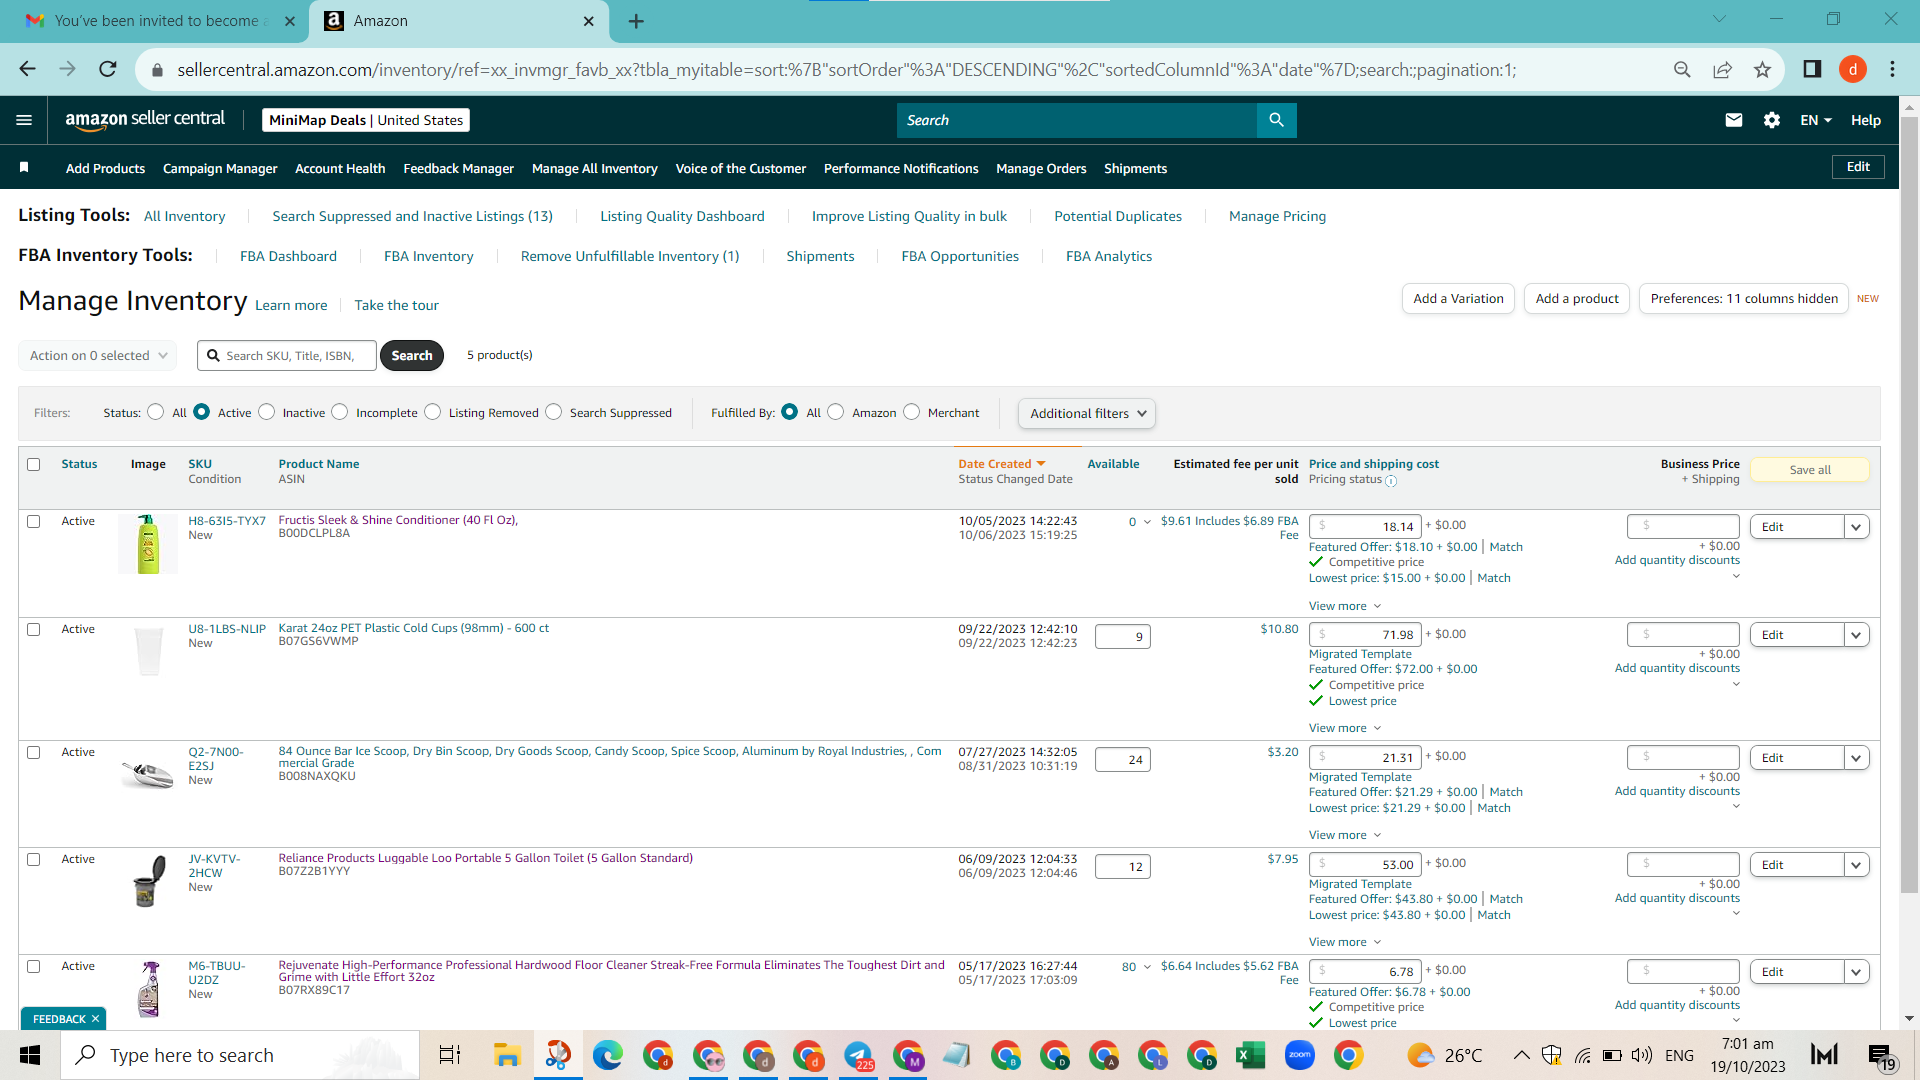
Task: Check the Karat 24oz PET Cups row
Action: pyautogui.click(x=34, y=630)
